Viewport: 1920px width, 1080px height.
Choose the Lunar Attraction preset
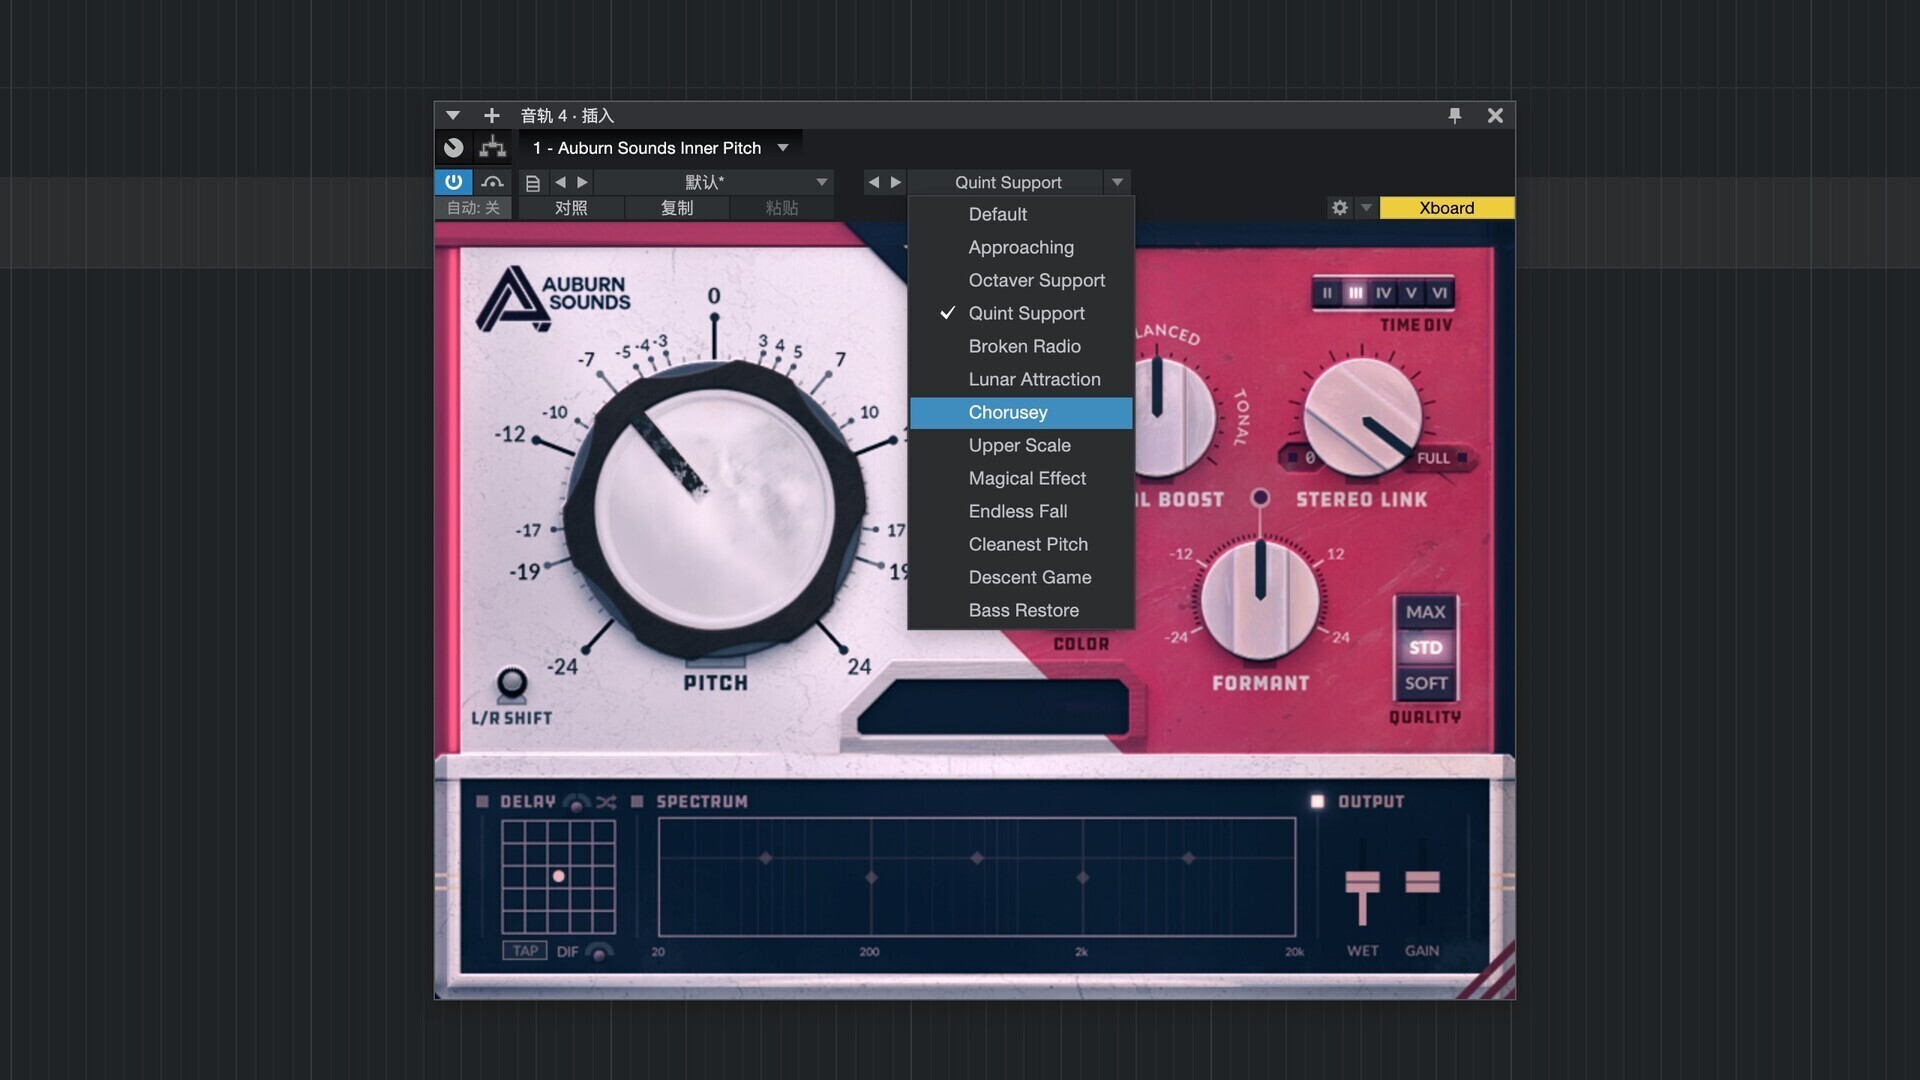click(1021, 379)
